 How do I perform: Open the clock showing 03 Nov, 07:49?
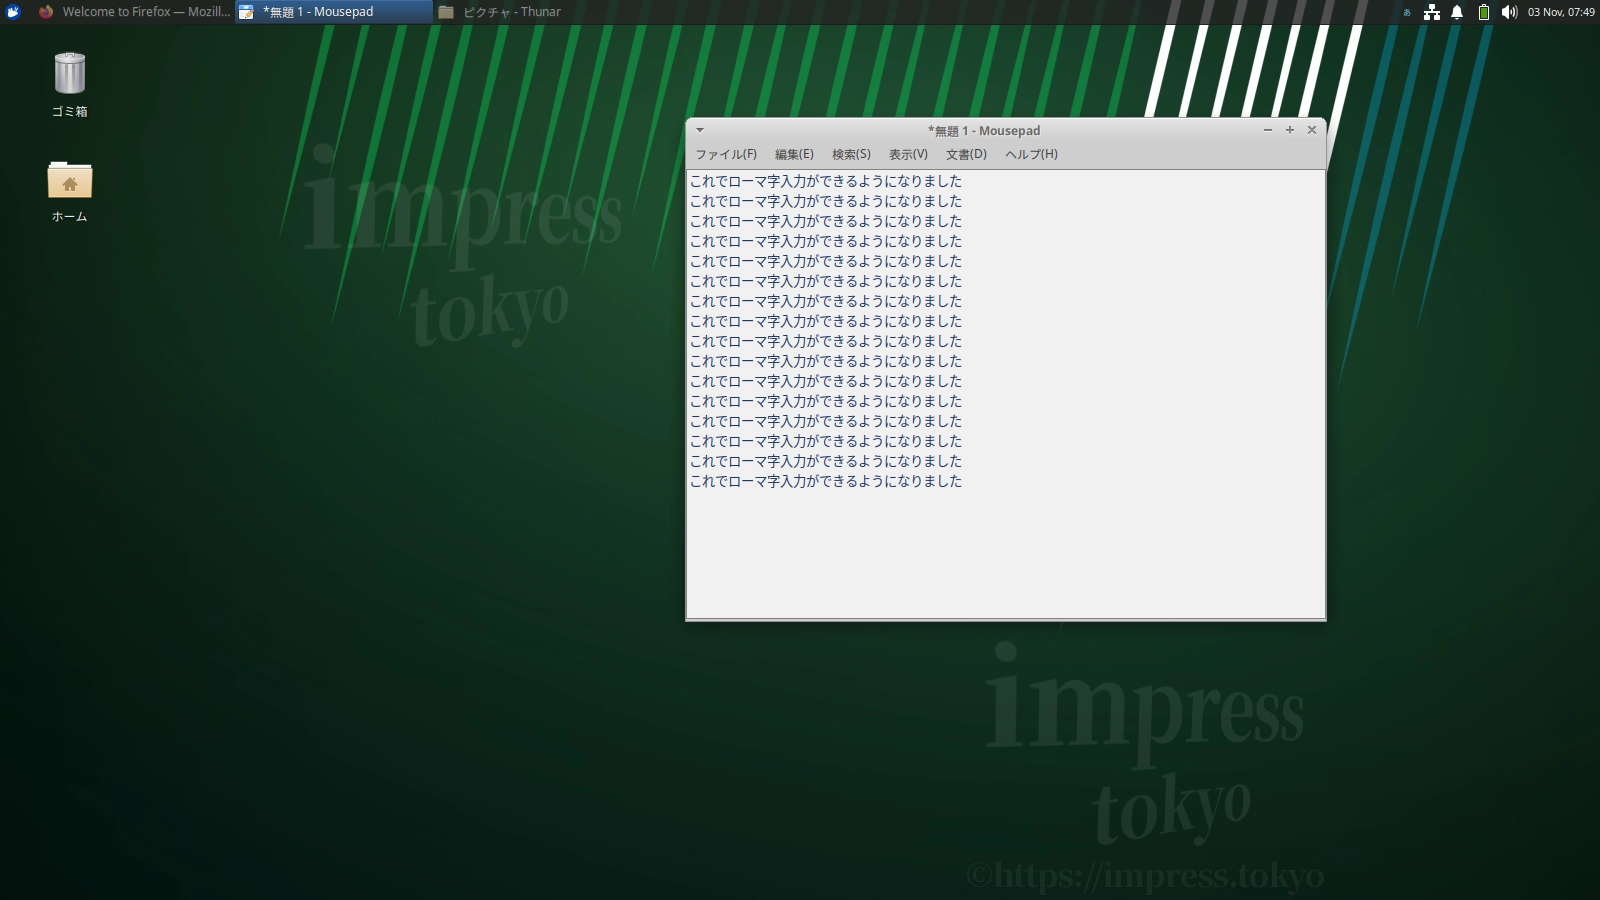click(x=1561, y=12)
